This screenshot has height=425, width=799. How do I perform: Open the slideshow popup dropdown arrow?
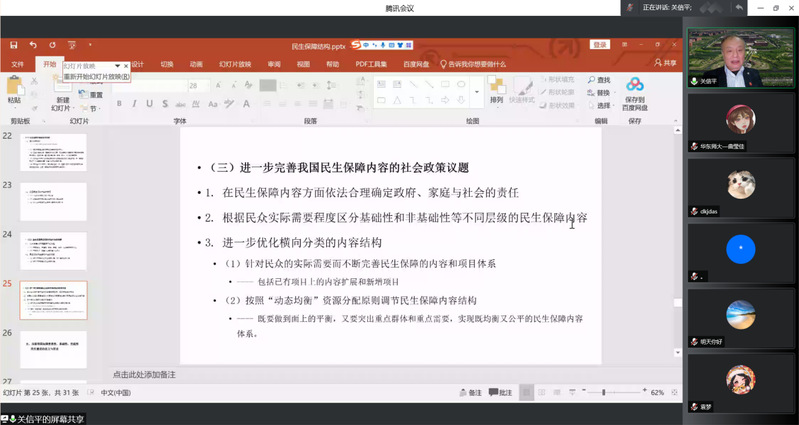(x=117, y=66)
